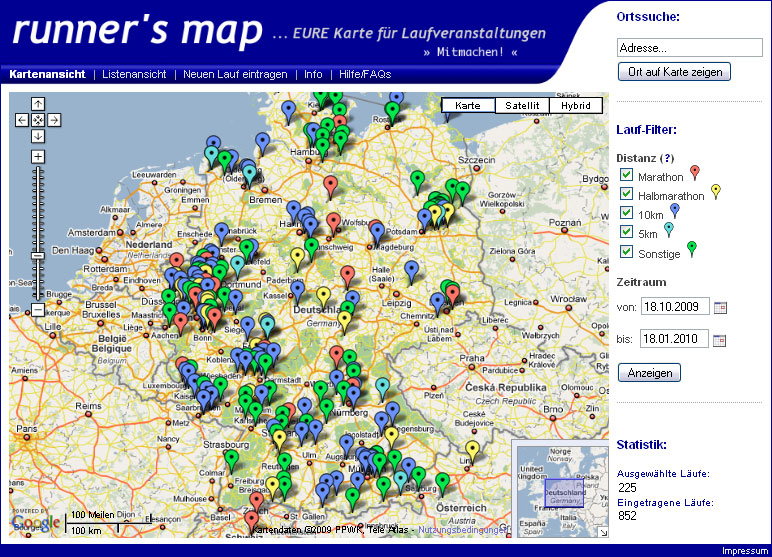The width and height of the screenshot is (772, 557).
Task: Pan the map right with arrow button
Action: coord(54,120)
